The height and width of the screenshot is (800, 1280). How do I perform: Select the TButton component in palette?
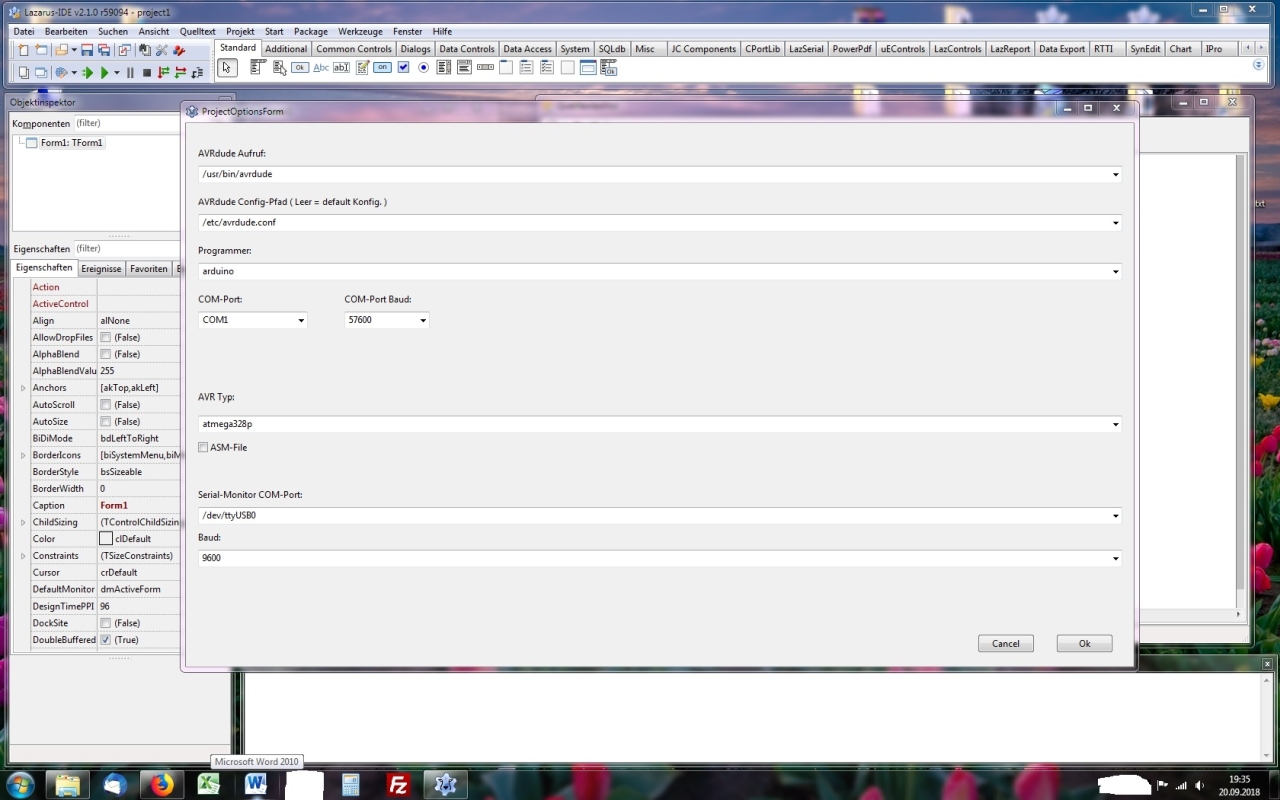coord(300,68)
